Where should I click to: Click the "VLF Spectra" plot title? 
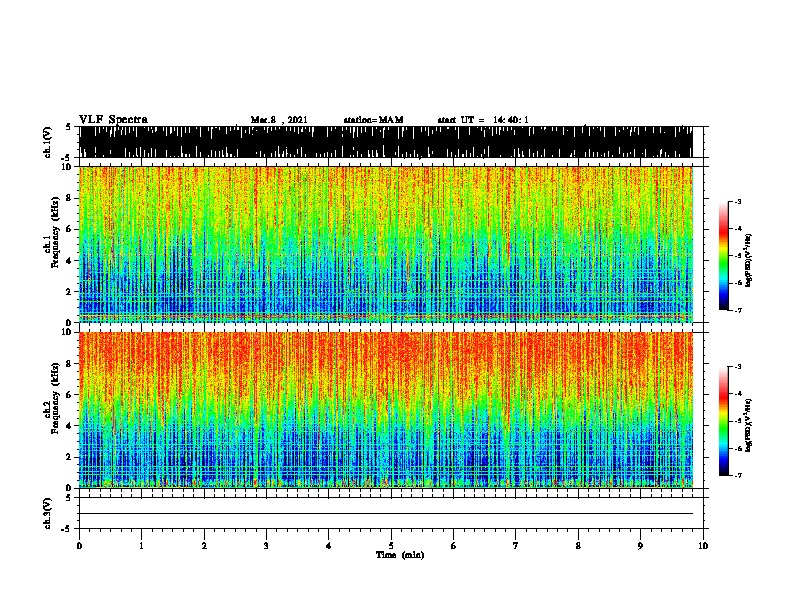tap(113, 120)
